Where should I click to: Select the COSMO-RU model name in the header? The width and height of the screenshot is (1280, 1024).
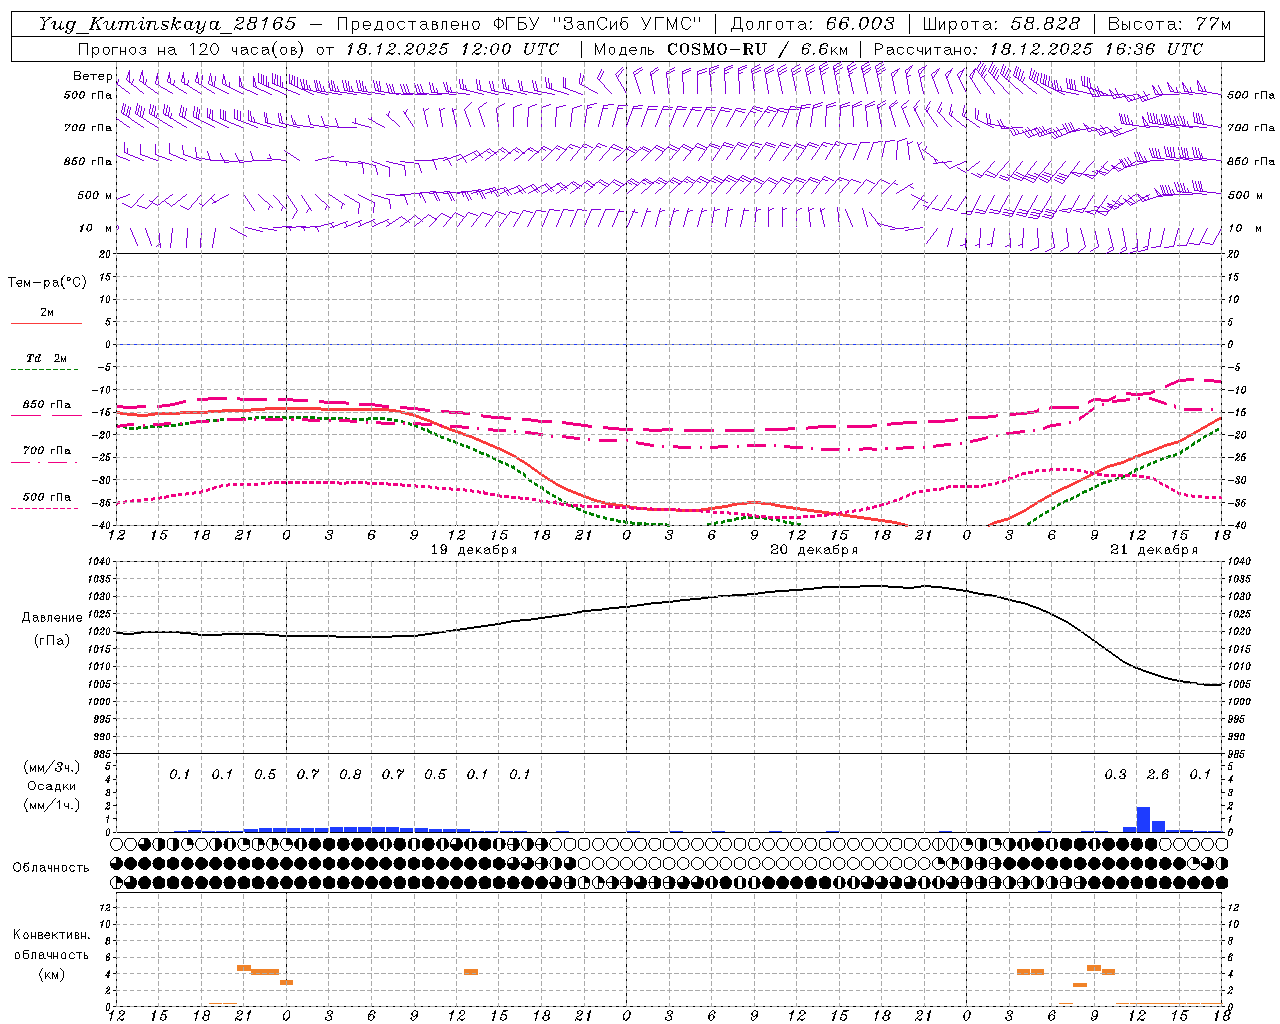tap(718, 49)
